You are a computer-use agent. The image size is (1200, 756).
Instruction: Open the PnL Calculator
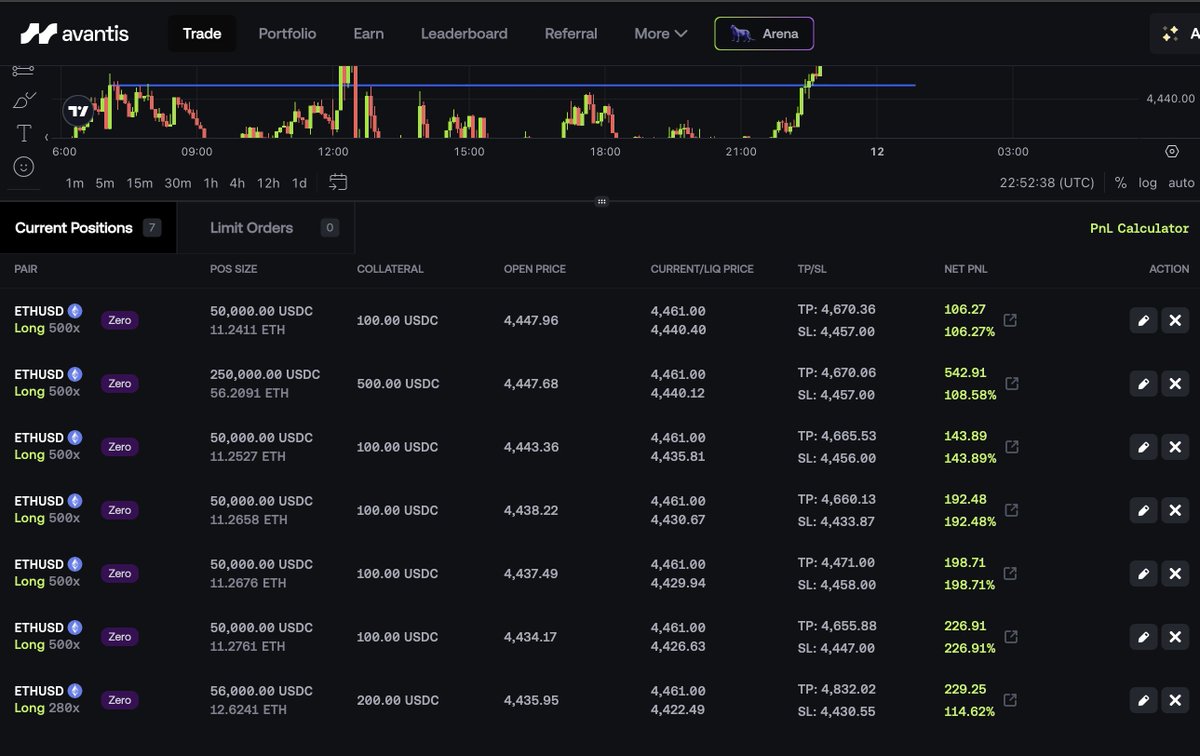[x=1139, y=228]
